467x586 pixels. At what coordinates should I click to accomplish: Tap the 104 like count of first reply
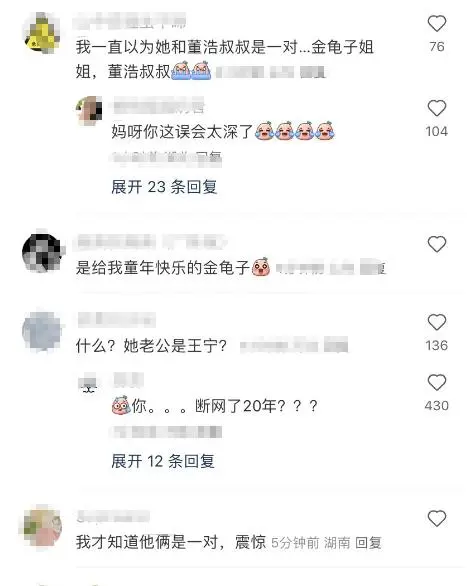pos(436,132)
